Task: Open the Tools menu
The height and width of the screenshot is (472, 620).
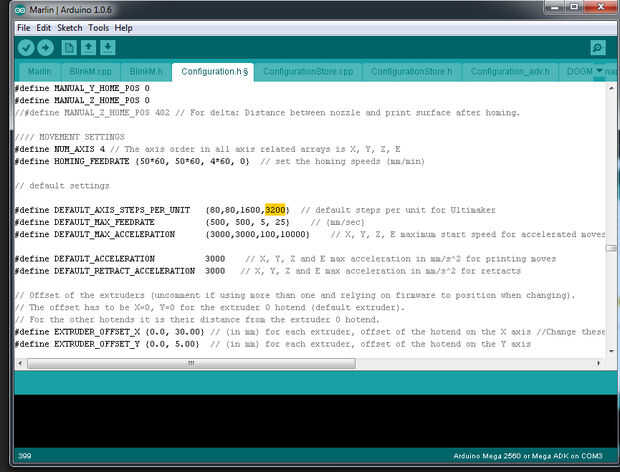Action: point(98,28)
